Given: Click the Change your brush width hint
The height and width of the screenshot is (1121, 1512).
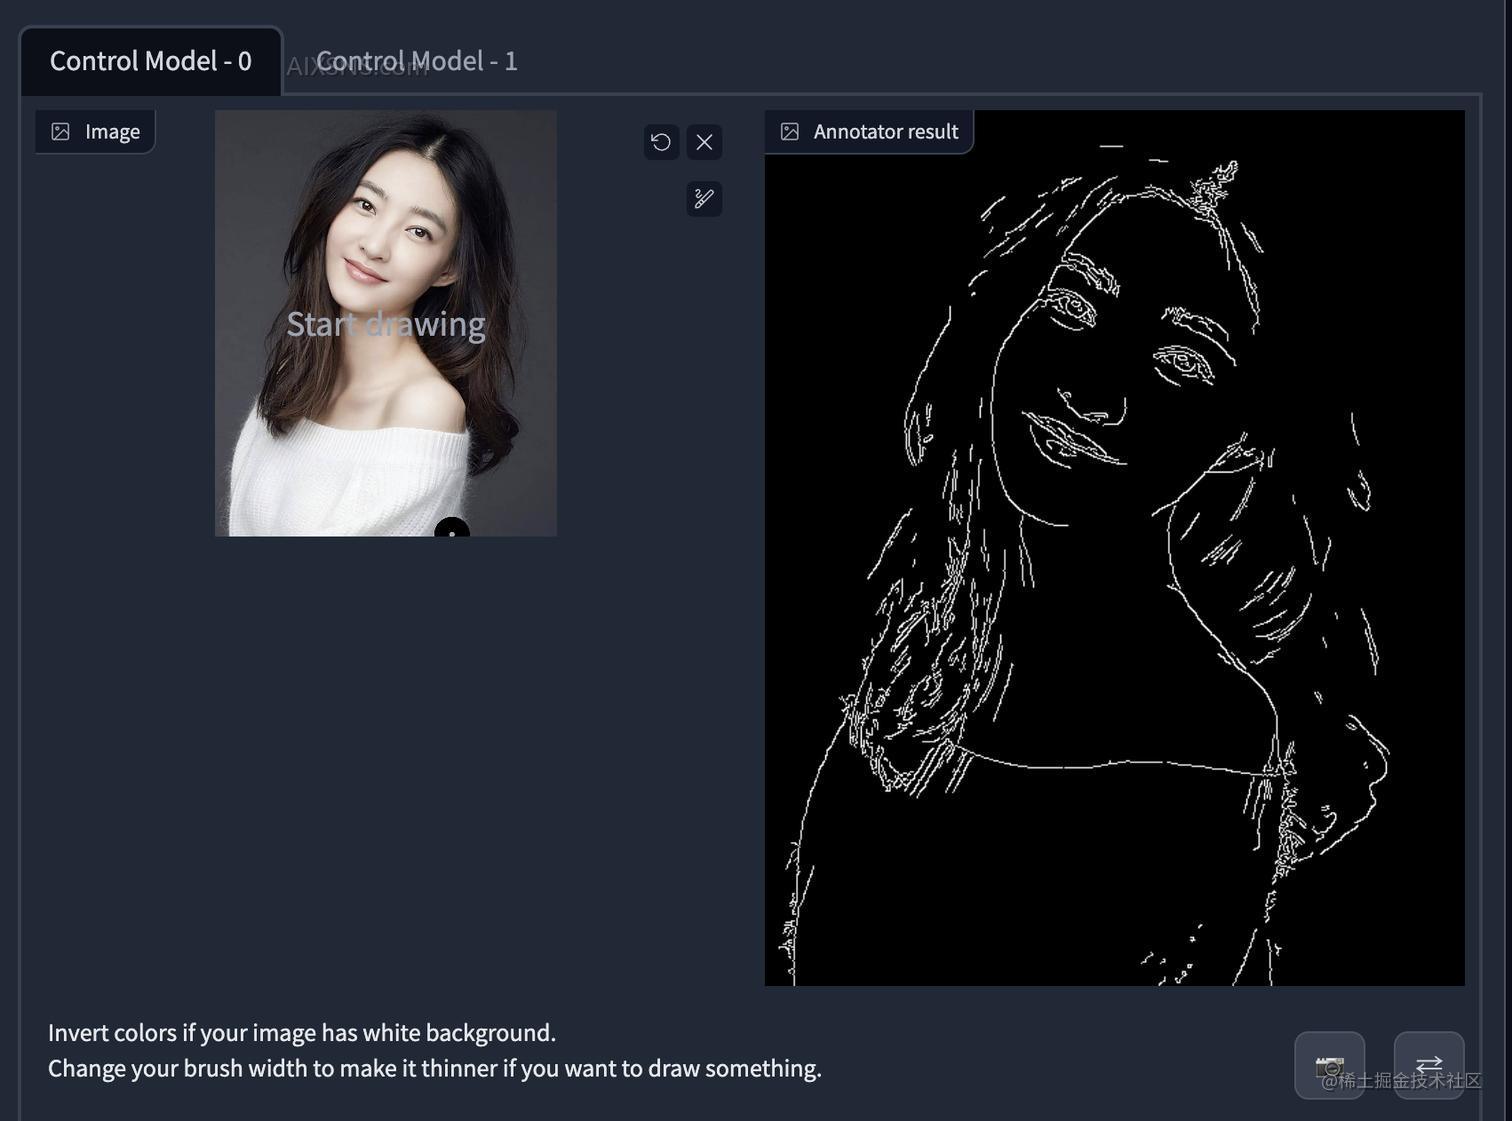Looking at the screenshot, I should pyautogui.click(x=434, y=1068).
